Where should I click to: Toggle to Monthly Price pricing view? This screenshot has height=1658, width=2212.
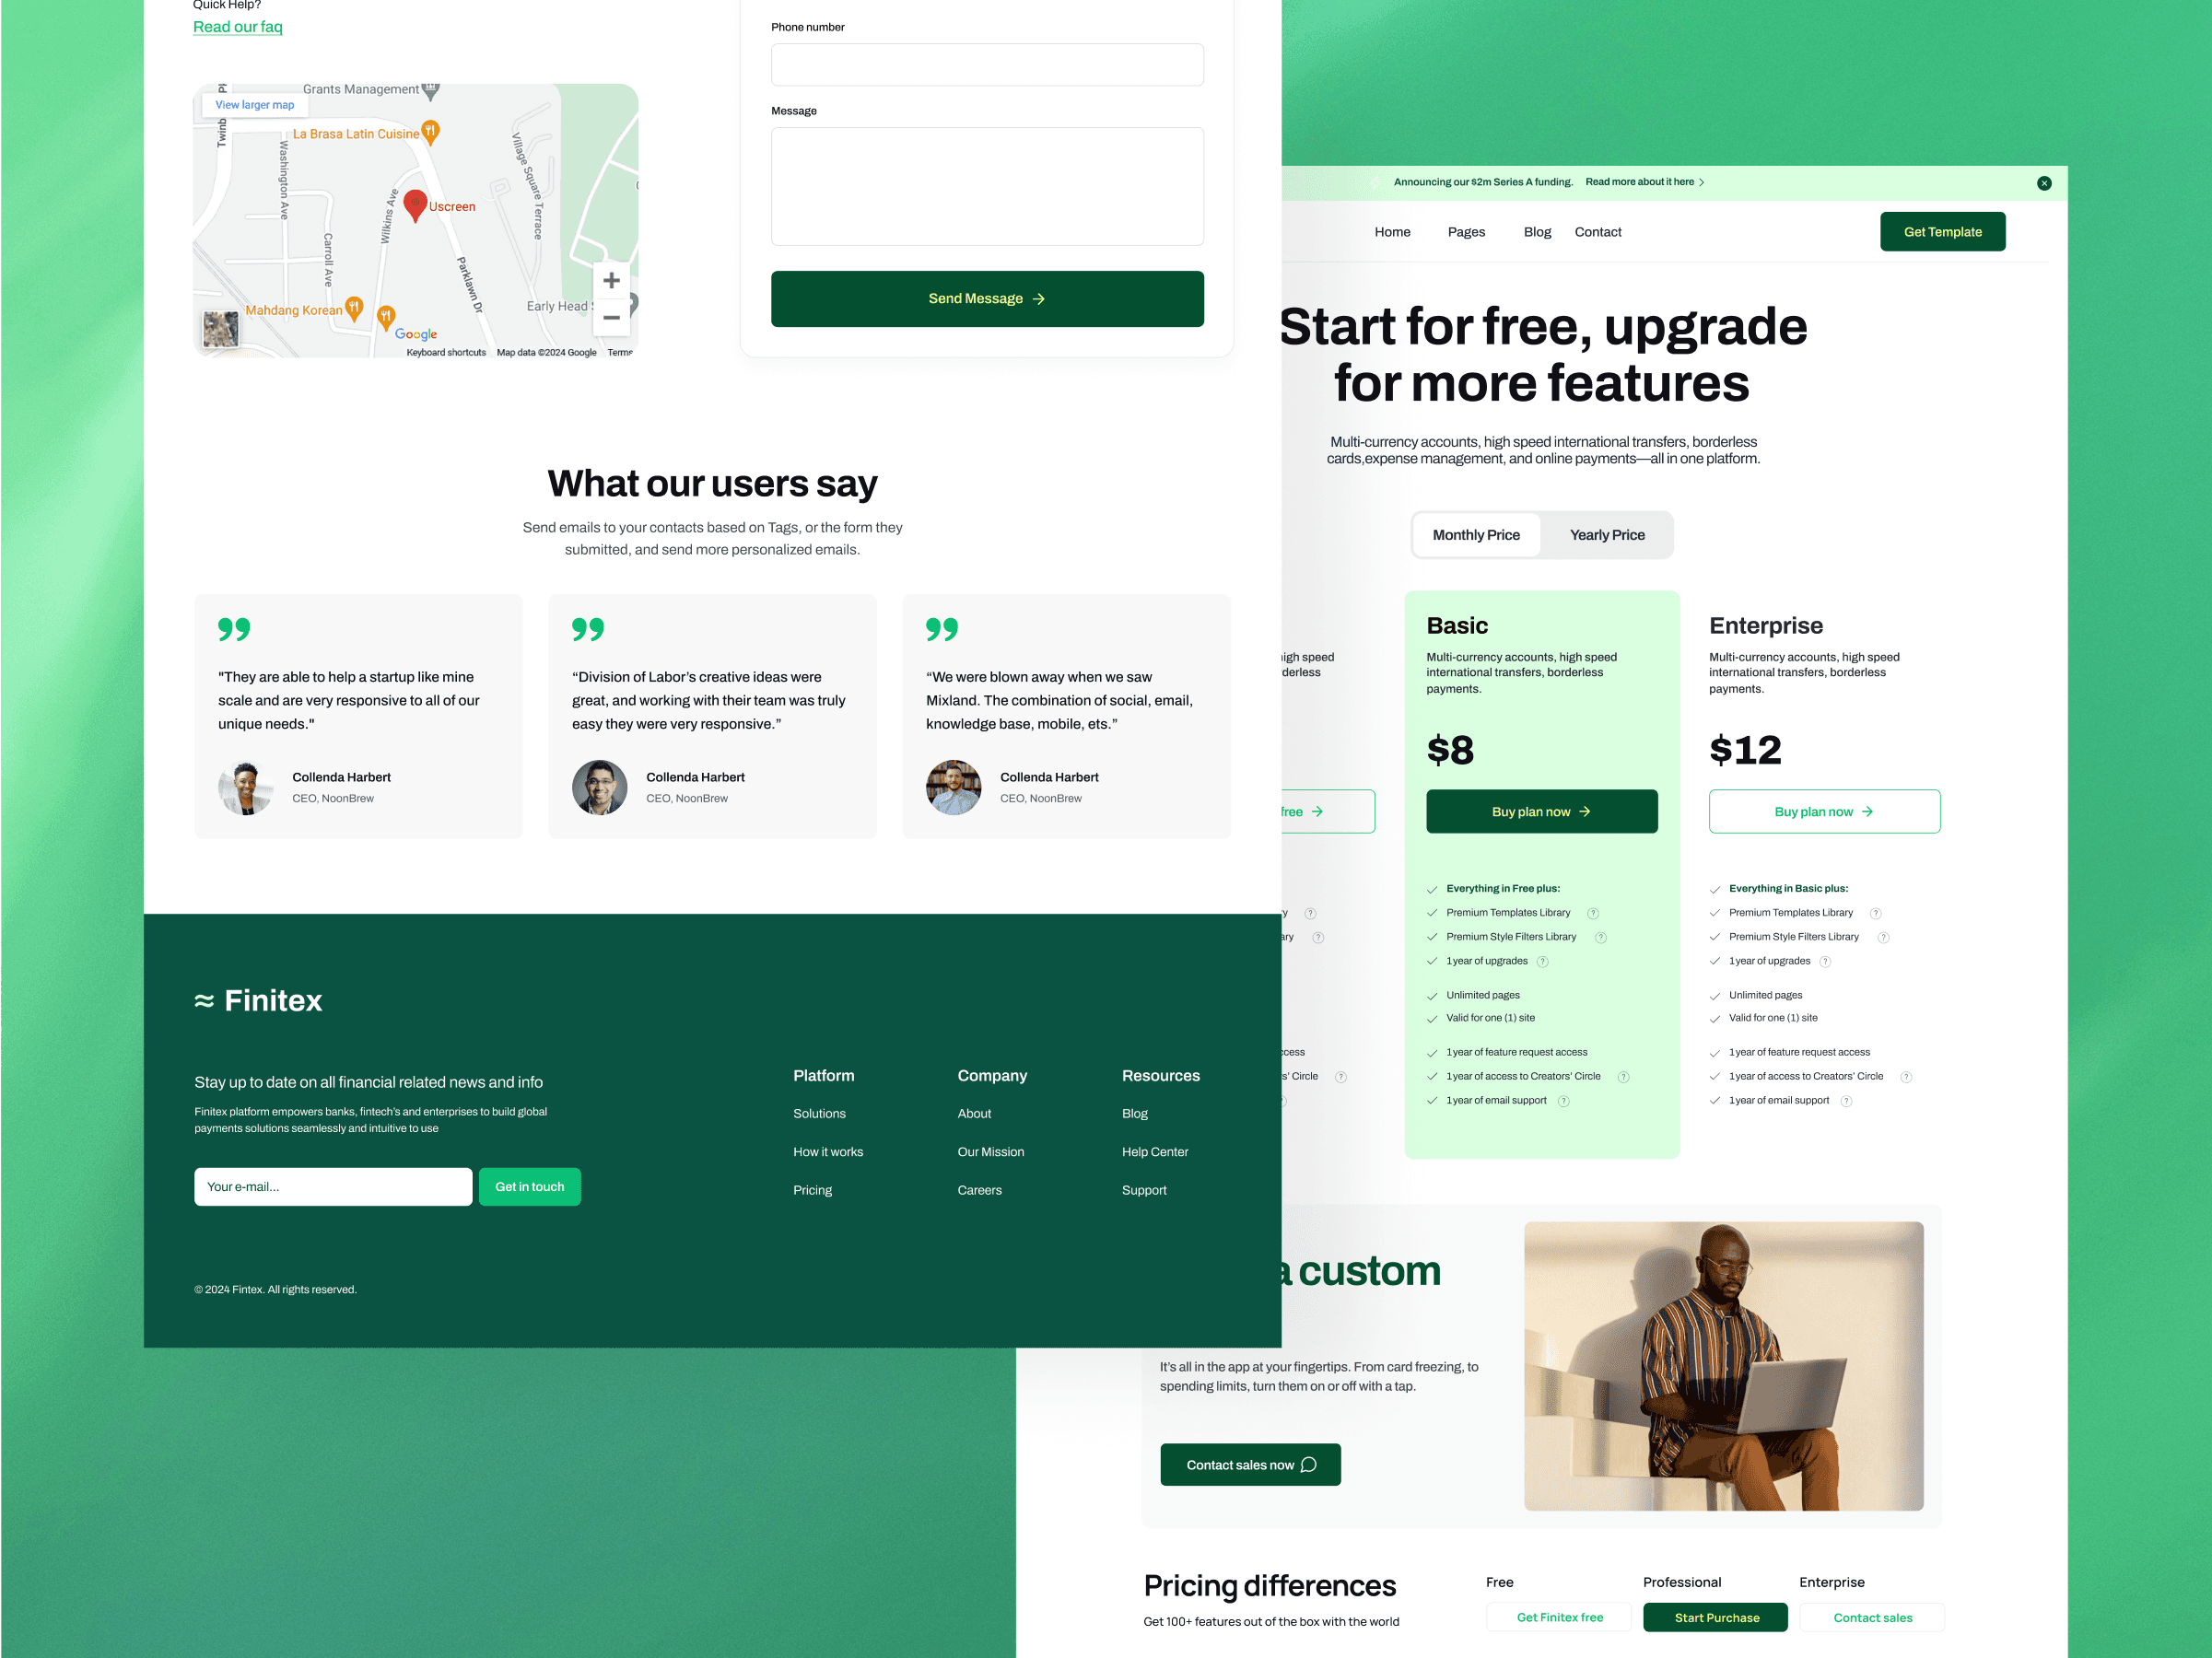pos(1475,534)
